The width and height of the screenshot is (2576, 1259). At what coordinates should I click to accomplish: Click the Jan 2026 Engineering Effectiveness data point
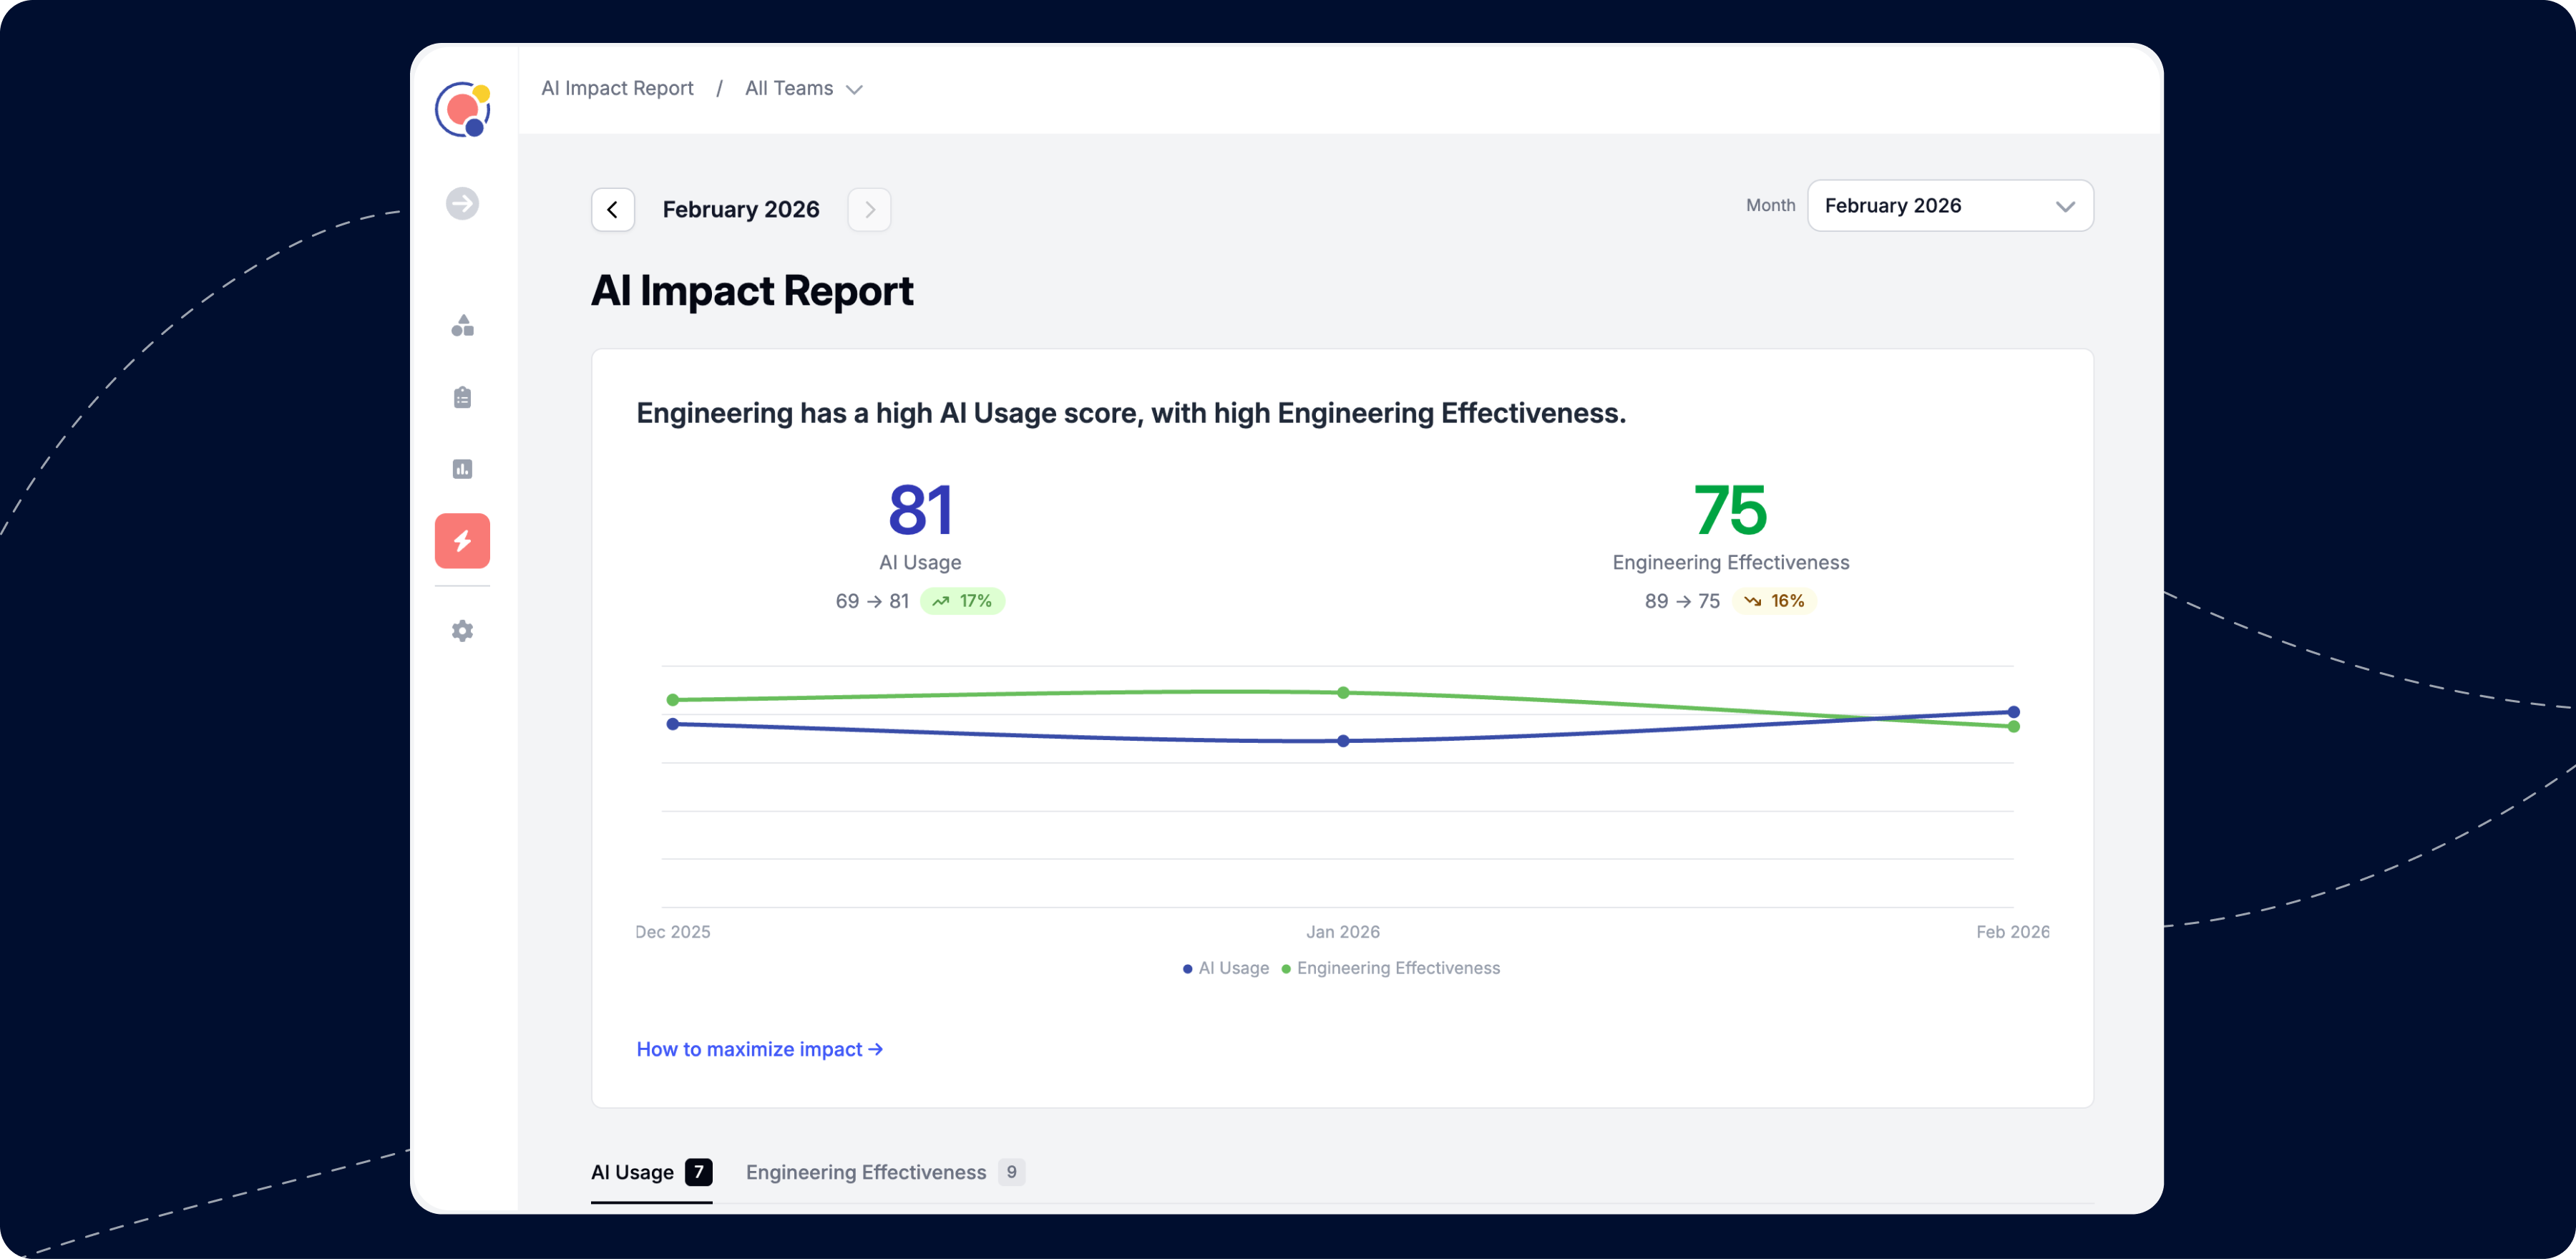[x=1343, y=692]
